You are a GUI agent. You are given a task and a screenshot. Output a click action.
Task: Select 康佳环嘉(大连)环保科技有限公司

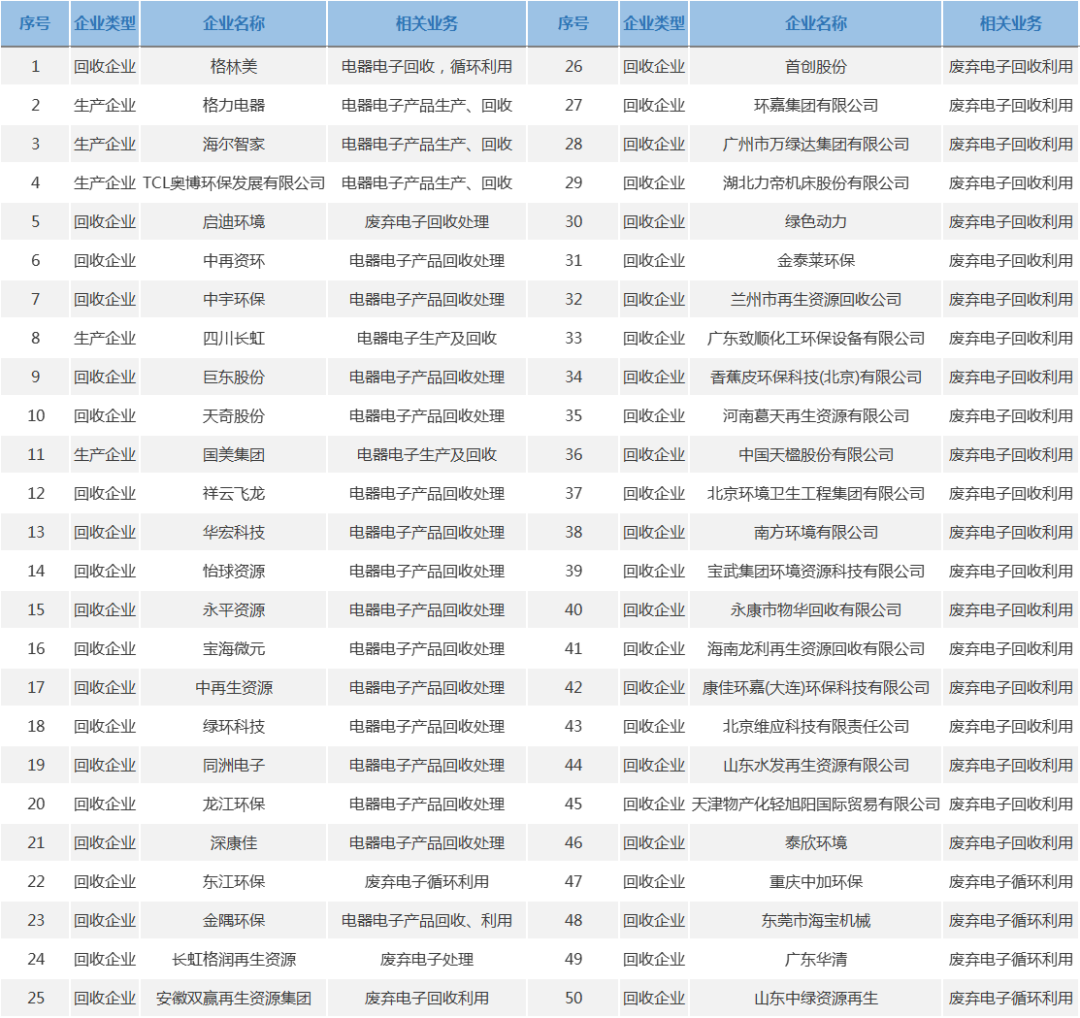pyautogui.click(x=816, y=687)
